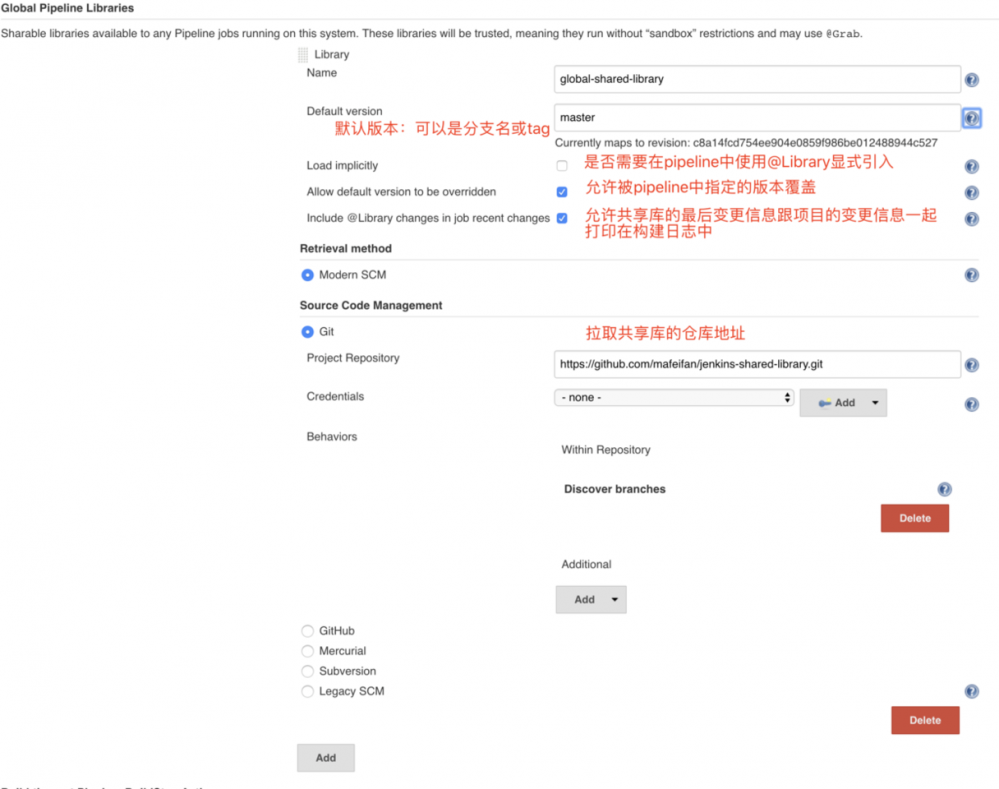999x789 pixels.
Task: Uncheck Allow default version to be overridden
Action: [x=562, y=192]
